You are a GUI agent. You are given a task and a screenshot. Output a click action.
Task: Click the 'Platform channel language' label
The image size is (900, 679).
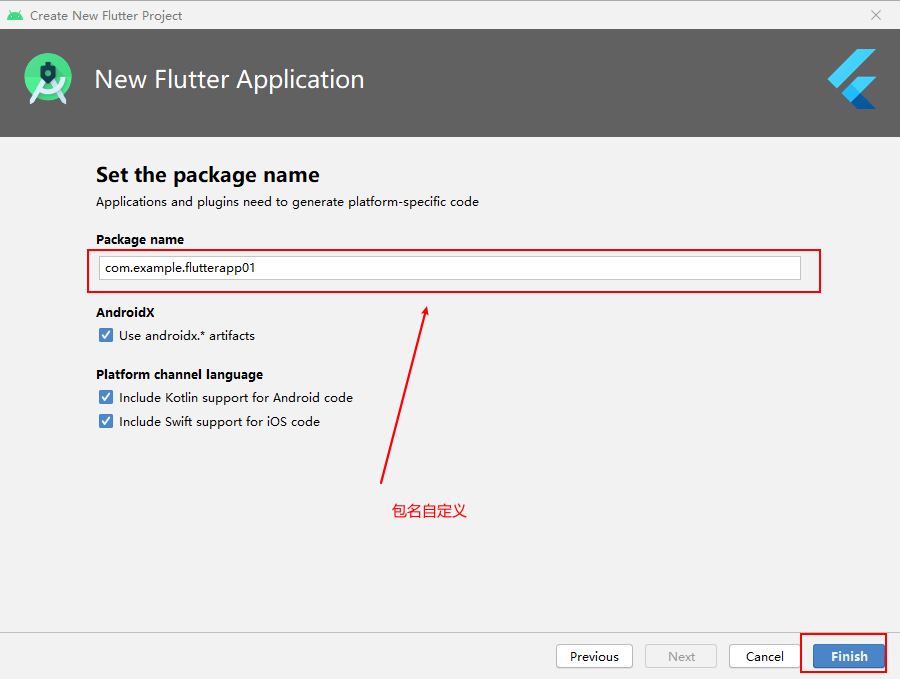[180, 375]
